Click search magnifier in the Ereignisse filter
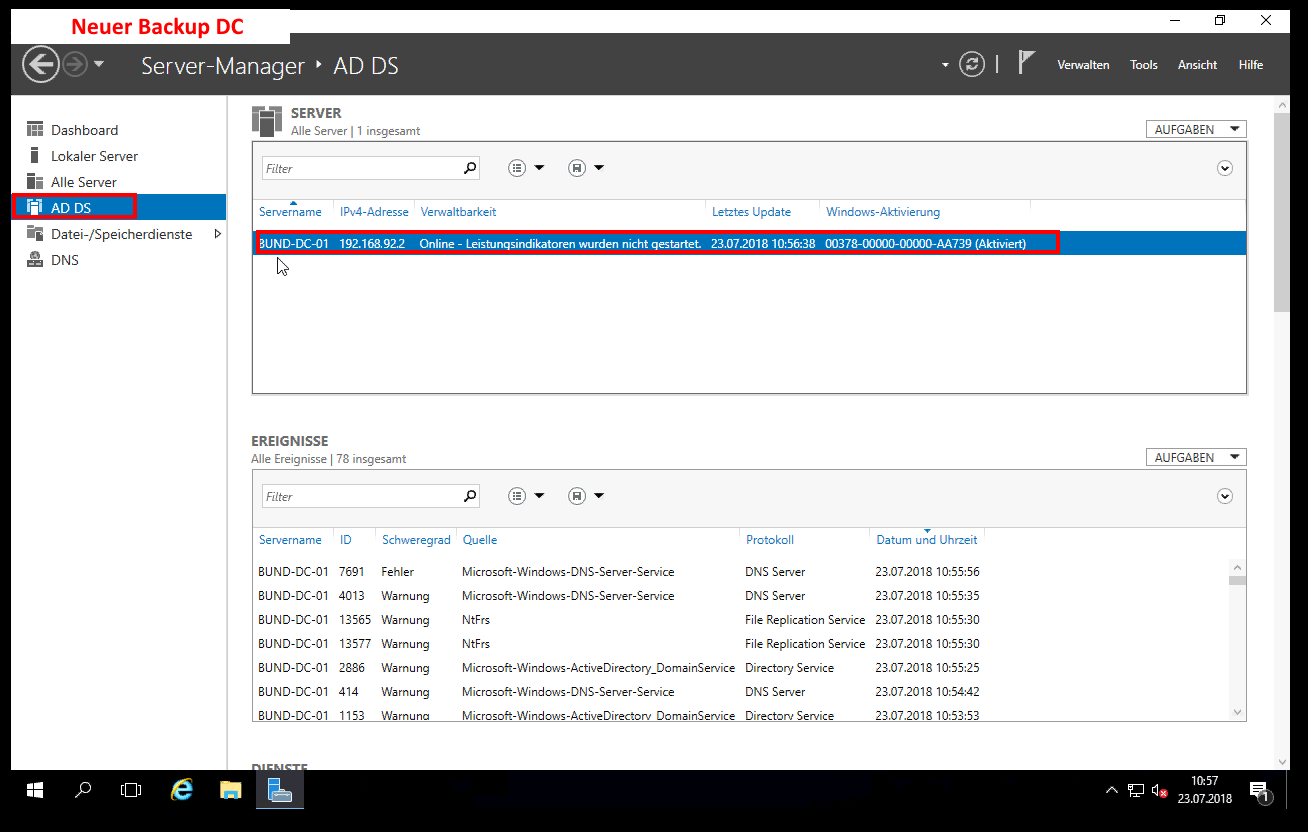This screenshot has width=1308, height=832. tap(470, 496)
